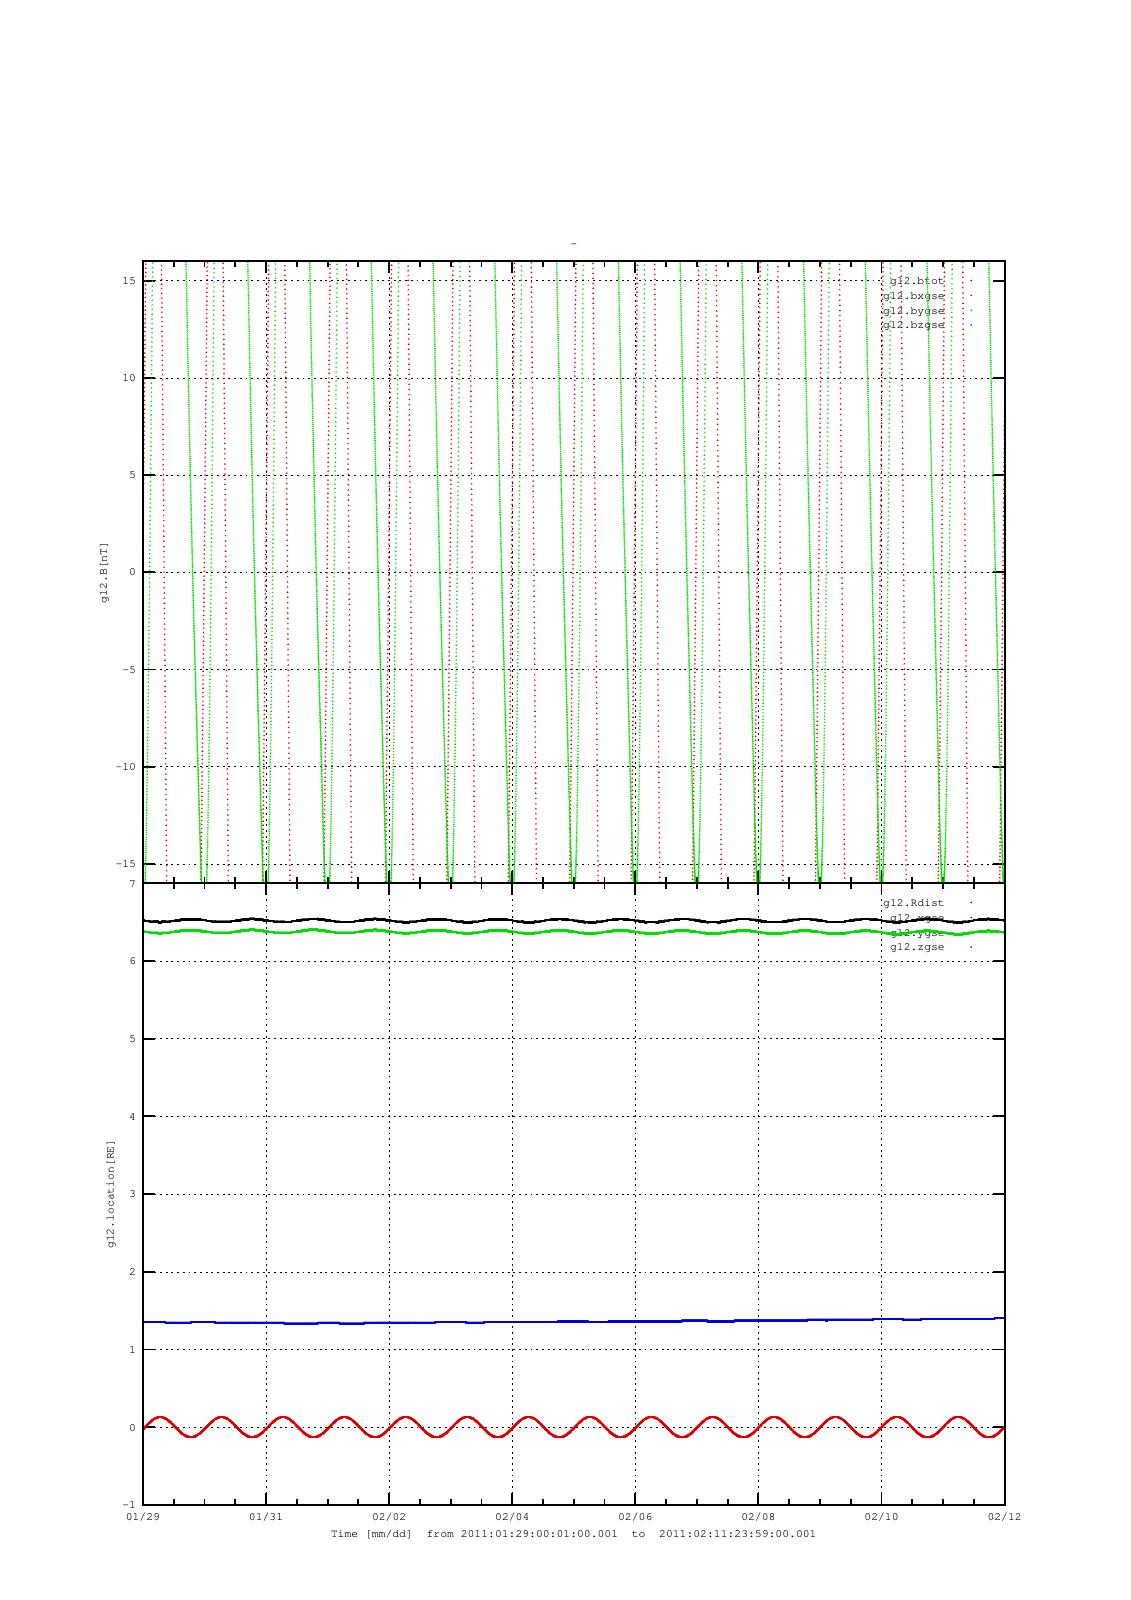This screenshot has width=1131, height=1600.
Task: Click the 2 tick on the location axis
Action: (x=132, y=1272)
